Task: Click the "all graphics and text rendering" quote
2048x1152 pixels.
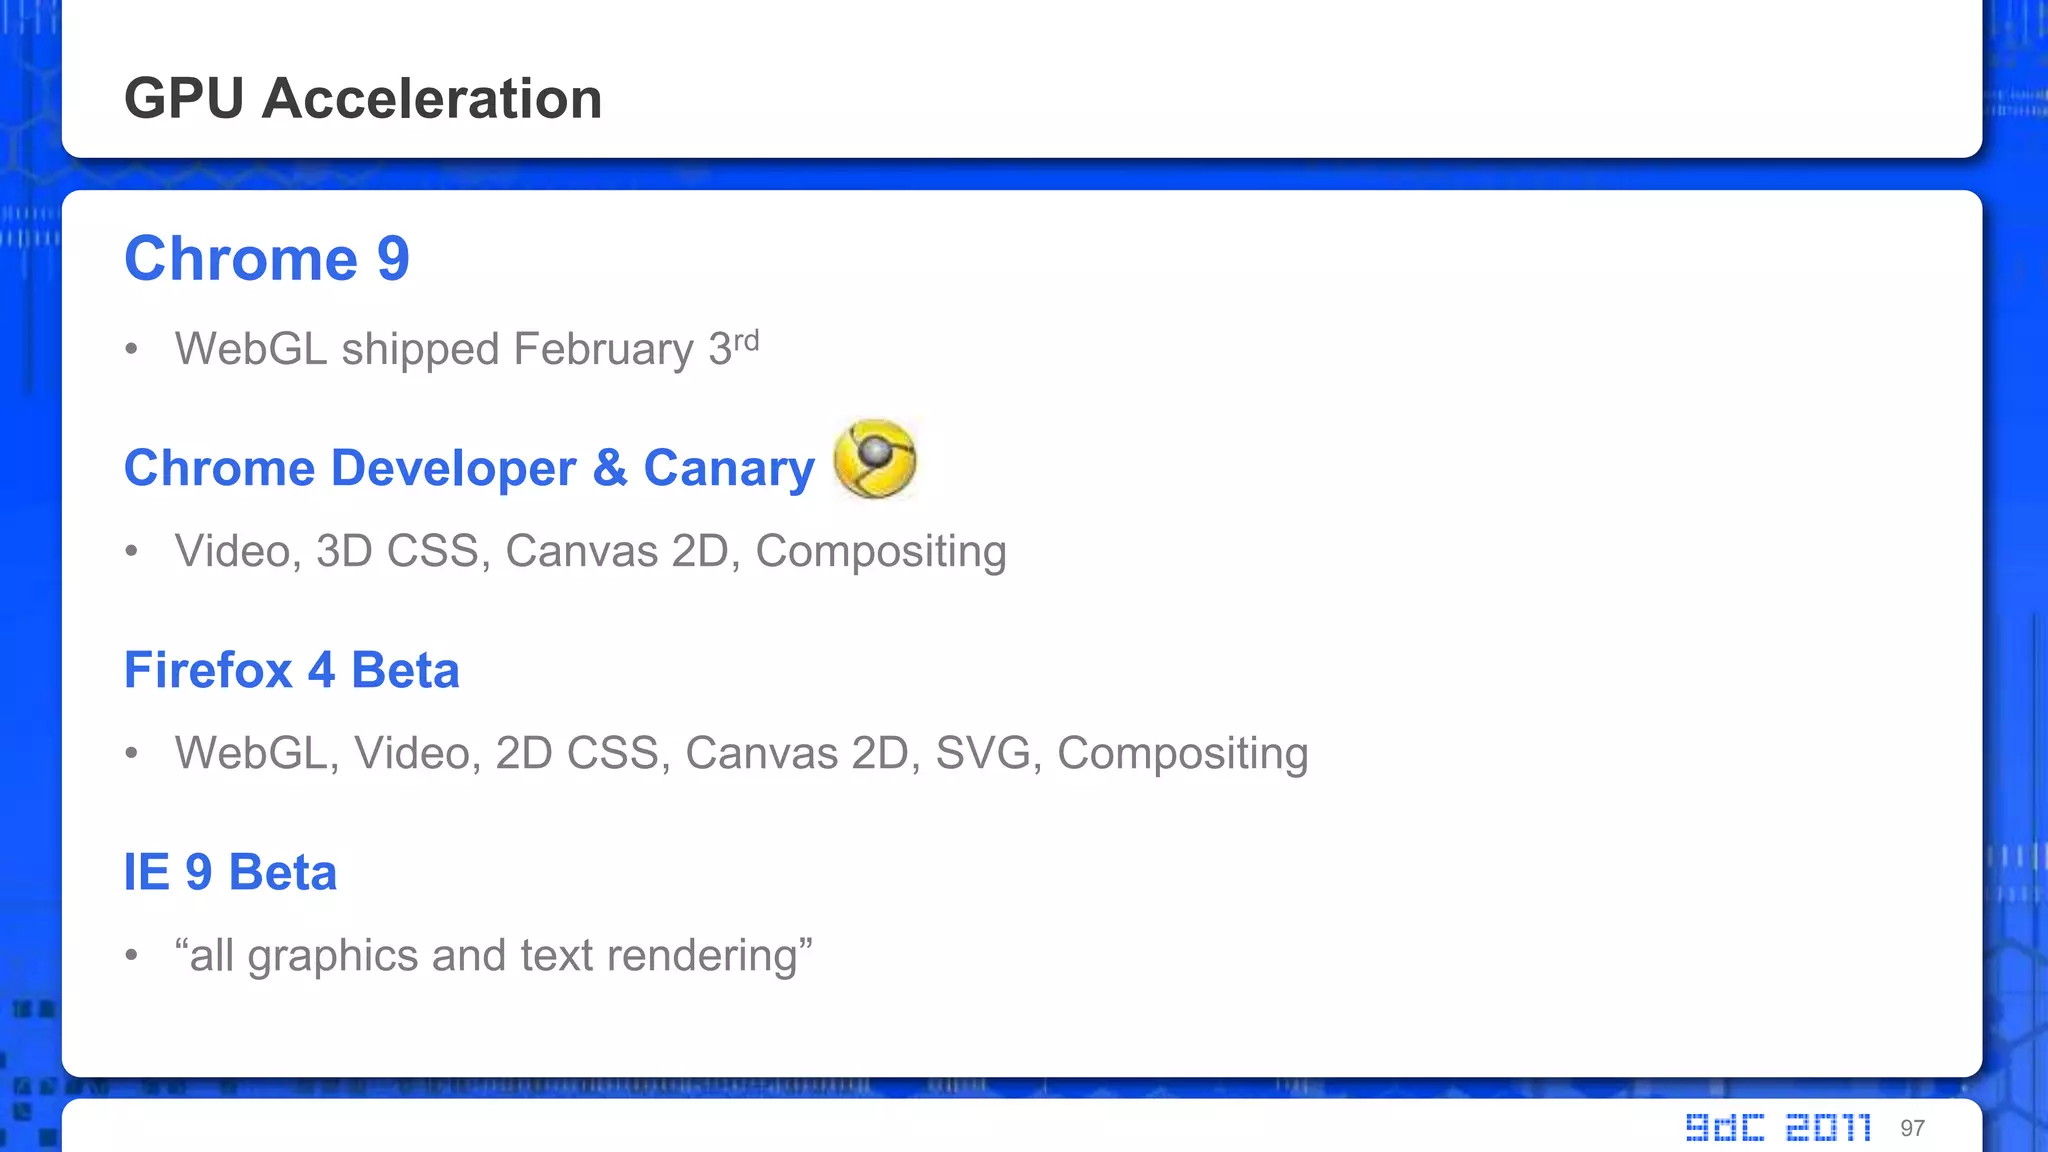Action: tap(493, 955)
